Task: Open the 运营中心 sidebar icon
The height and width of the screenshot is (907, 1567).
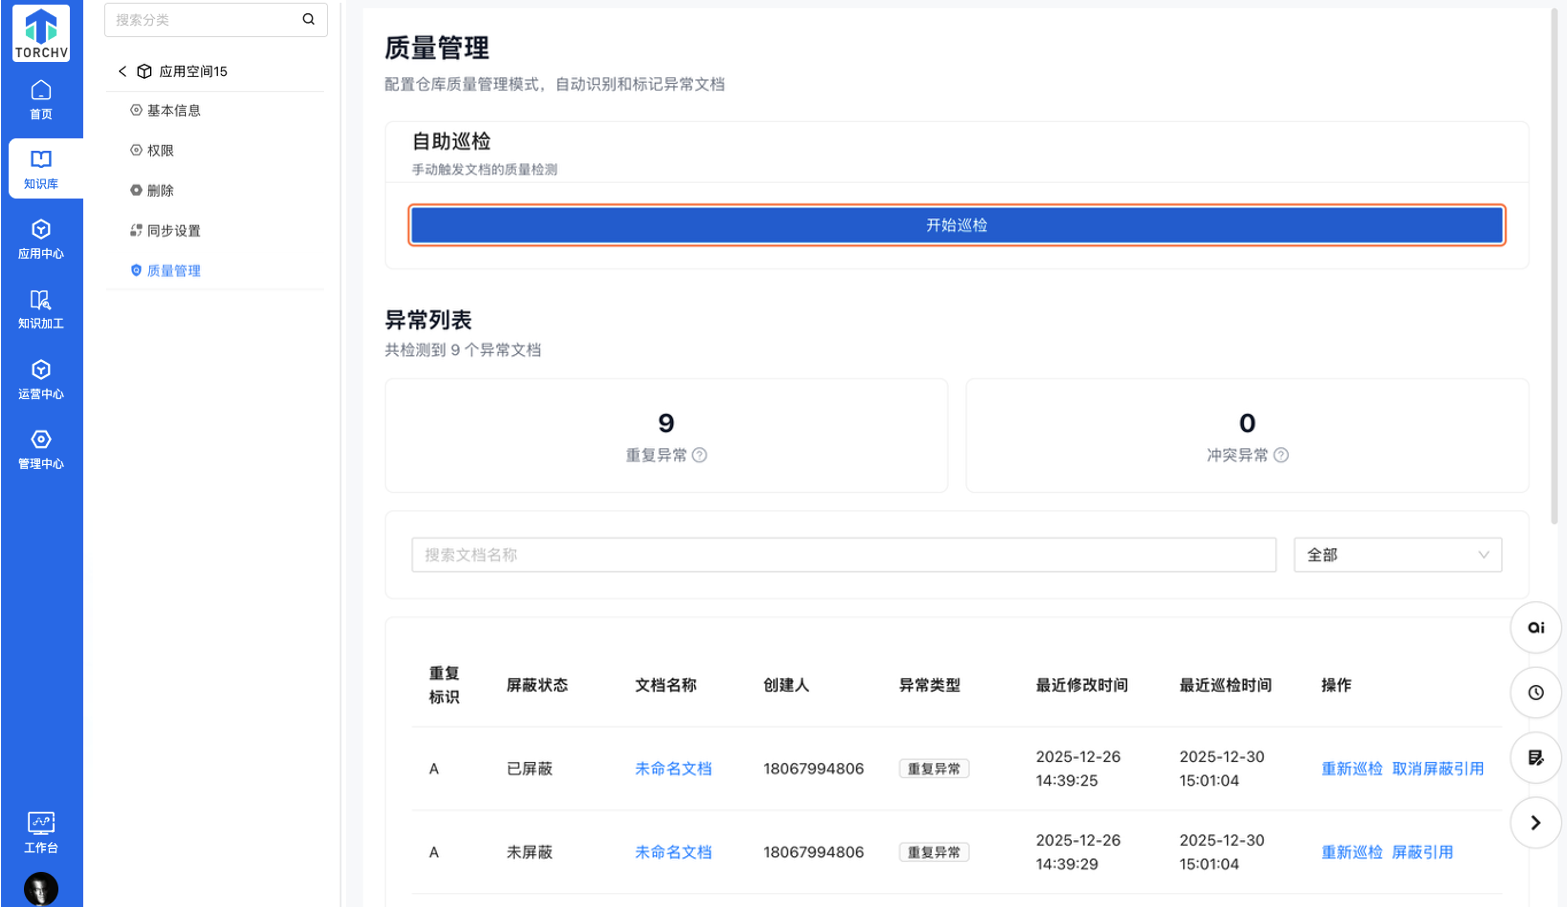Action: point(41,379)
